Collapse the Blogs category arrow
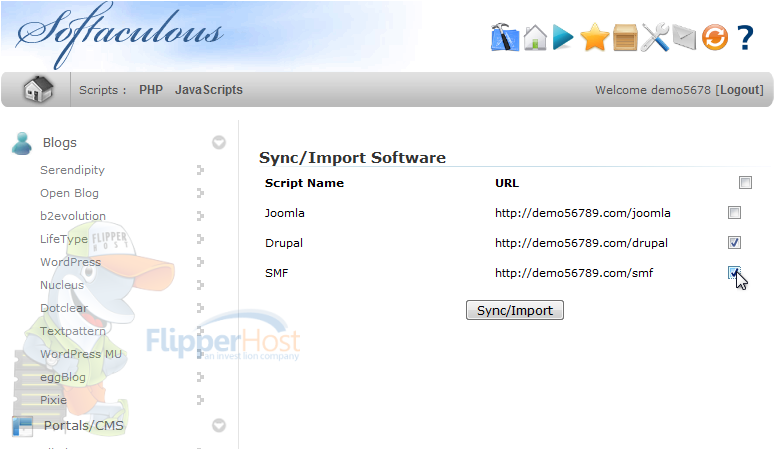 [x=219, y=143]
